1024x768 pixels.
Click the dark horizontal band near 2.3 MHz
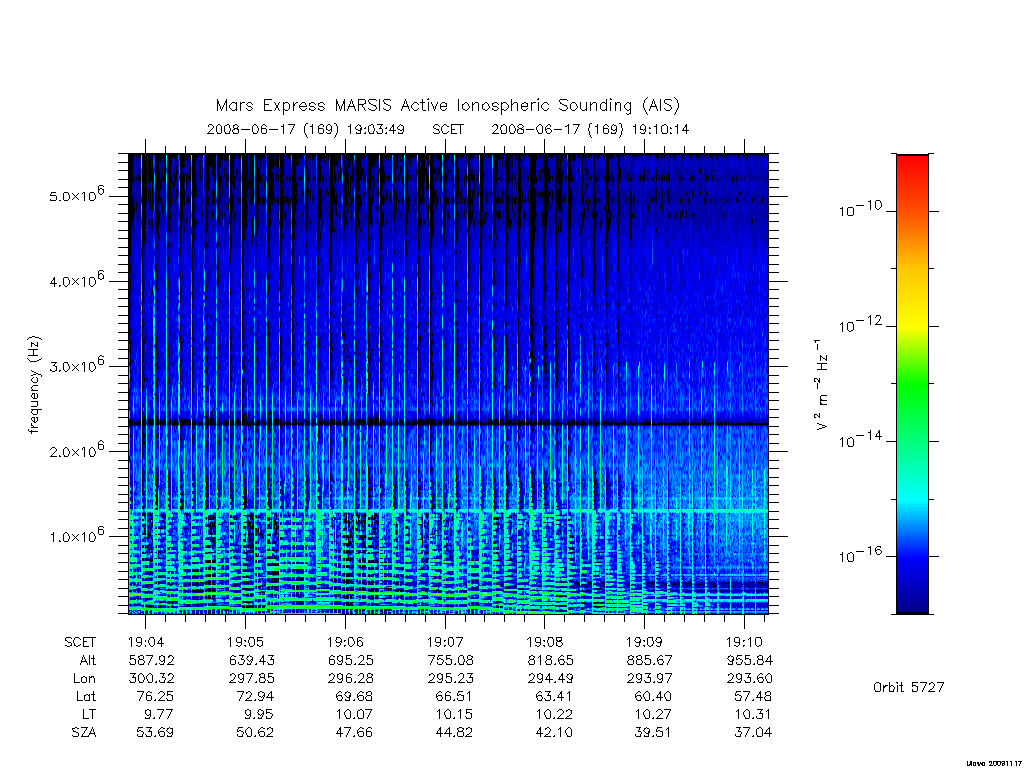[448, 423]
